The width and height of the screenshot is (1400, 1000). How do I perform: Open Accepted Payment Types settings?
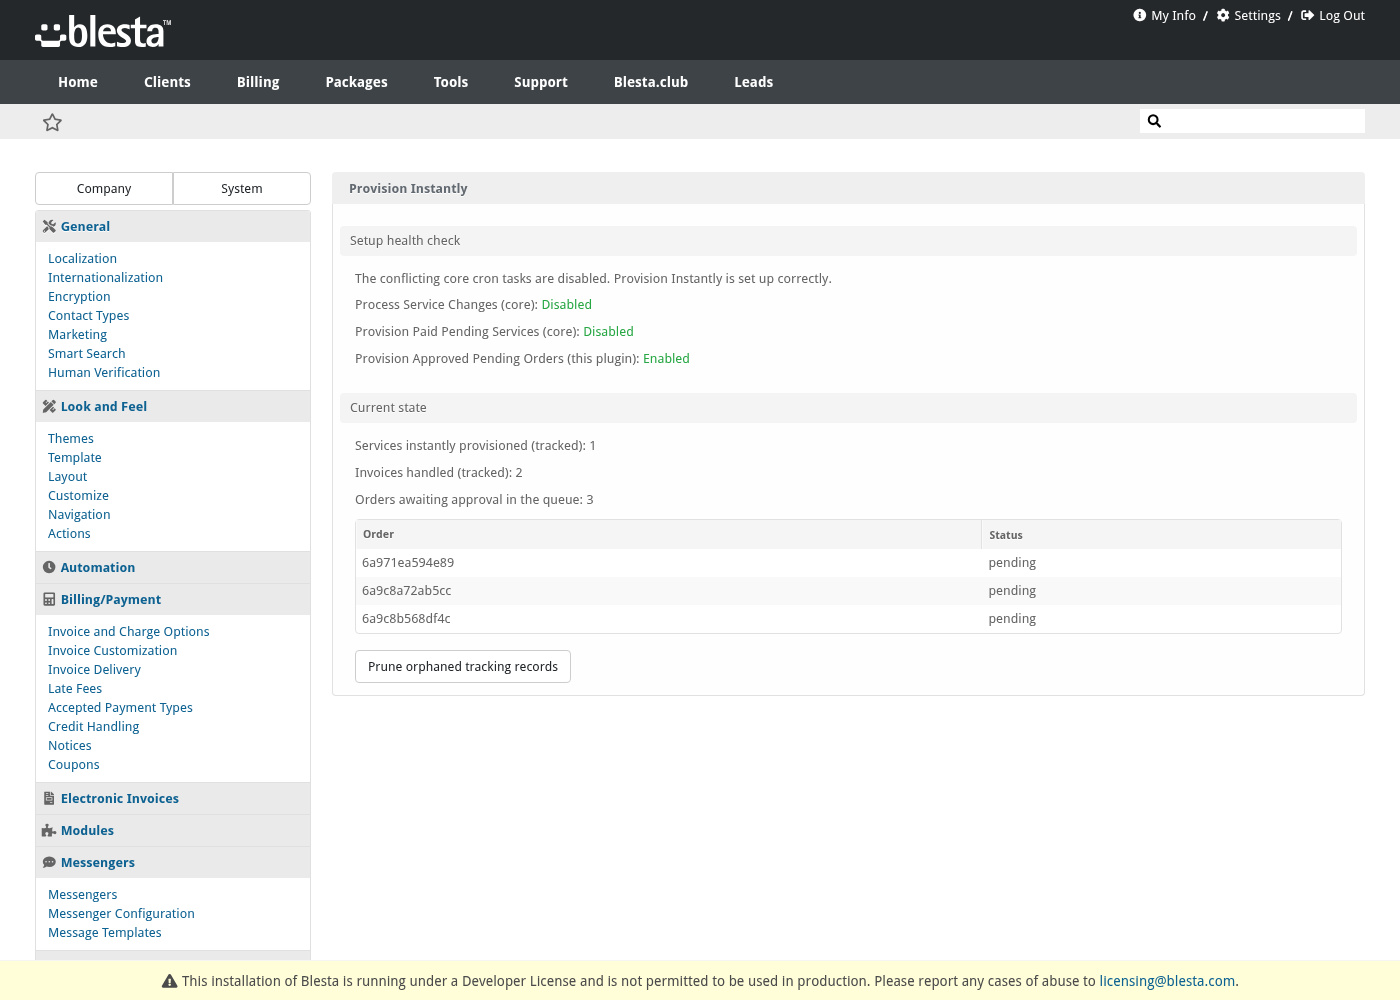tap(120, 707)
